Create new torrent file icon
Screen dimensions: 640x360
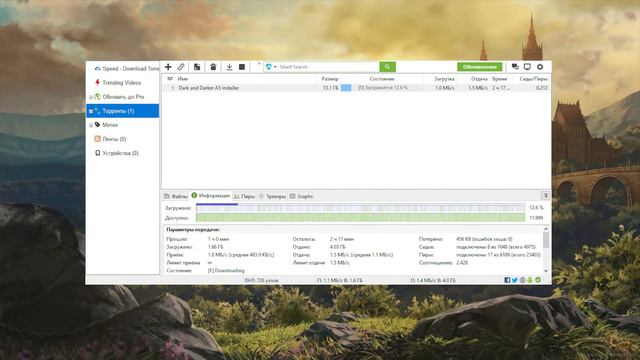197,67
